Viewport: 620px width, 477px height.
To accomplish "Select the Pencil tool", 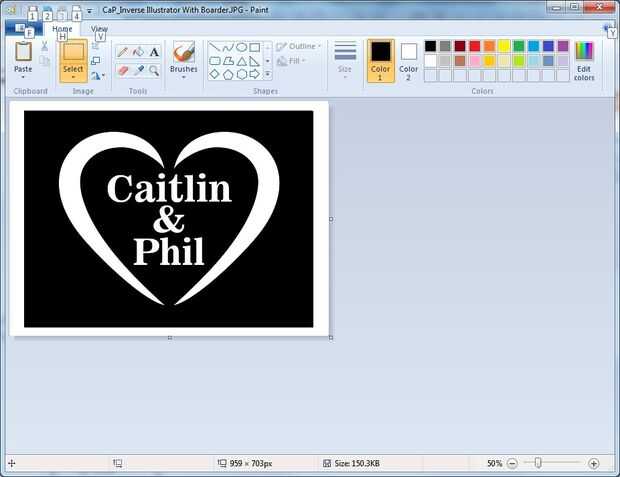I will pos(123,52).
